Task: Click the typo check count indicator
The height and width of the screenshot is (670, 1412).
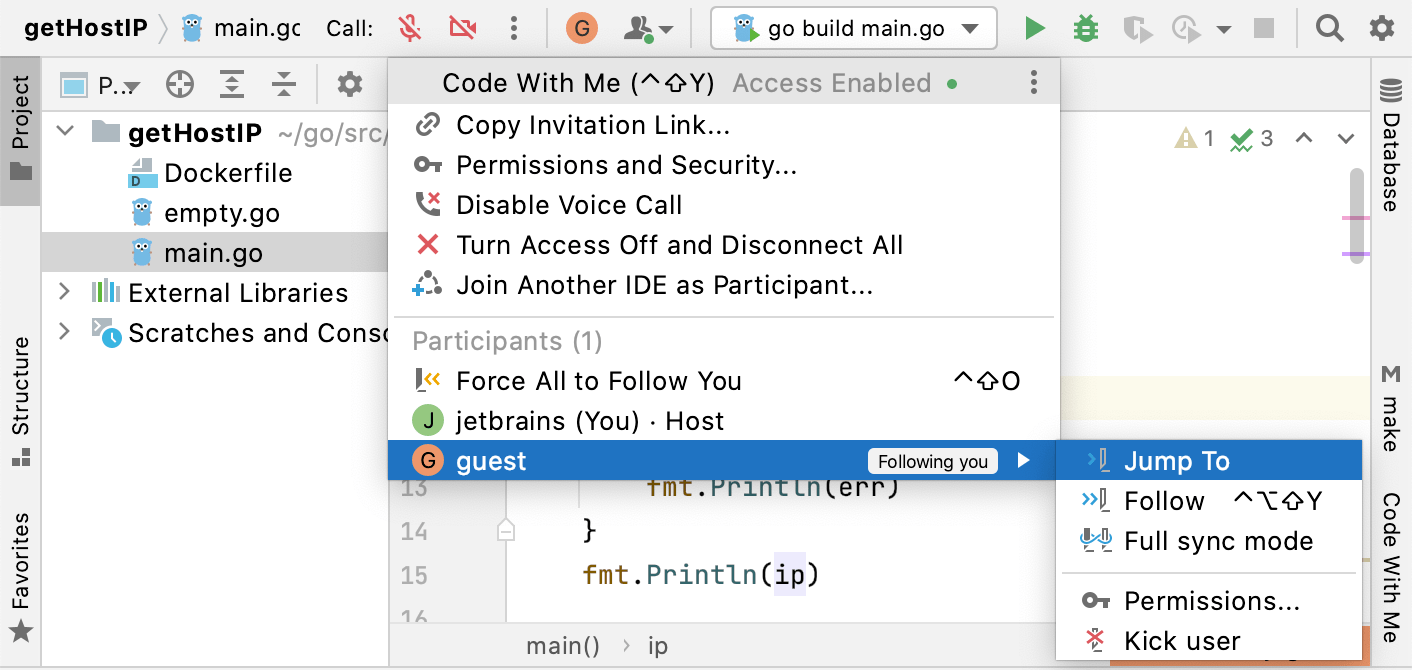Action: (x=1252, y=139)
